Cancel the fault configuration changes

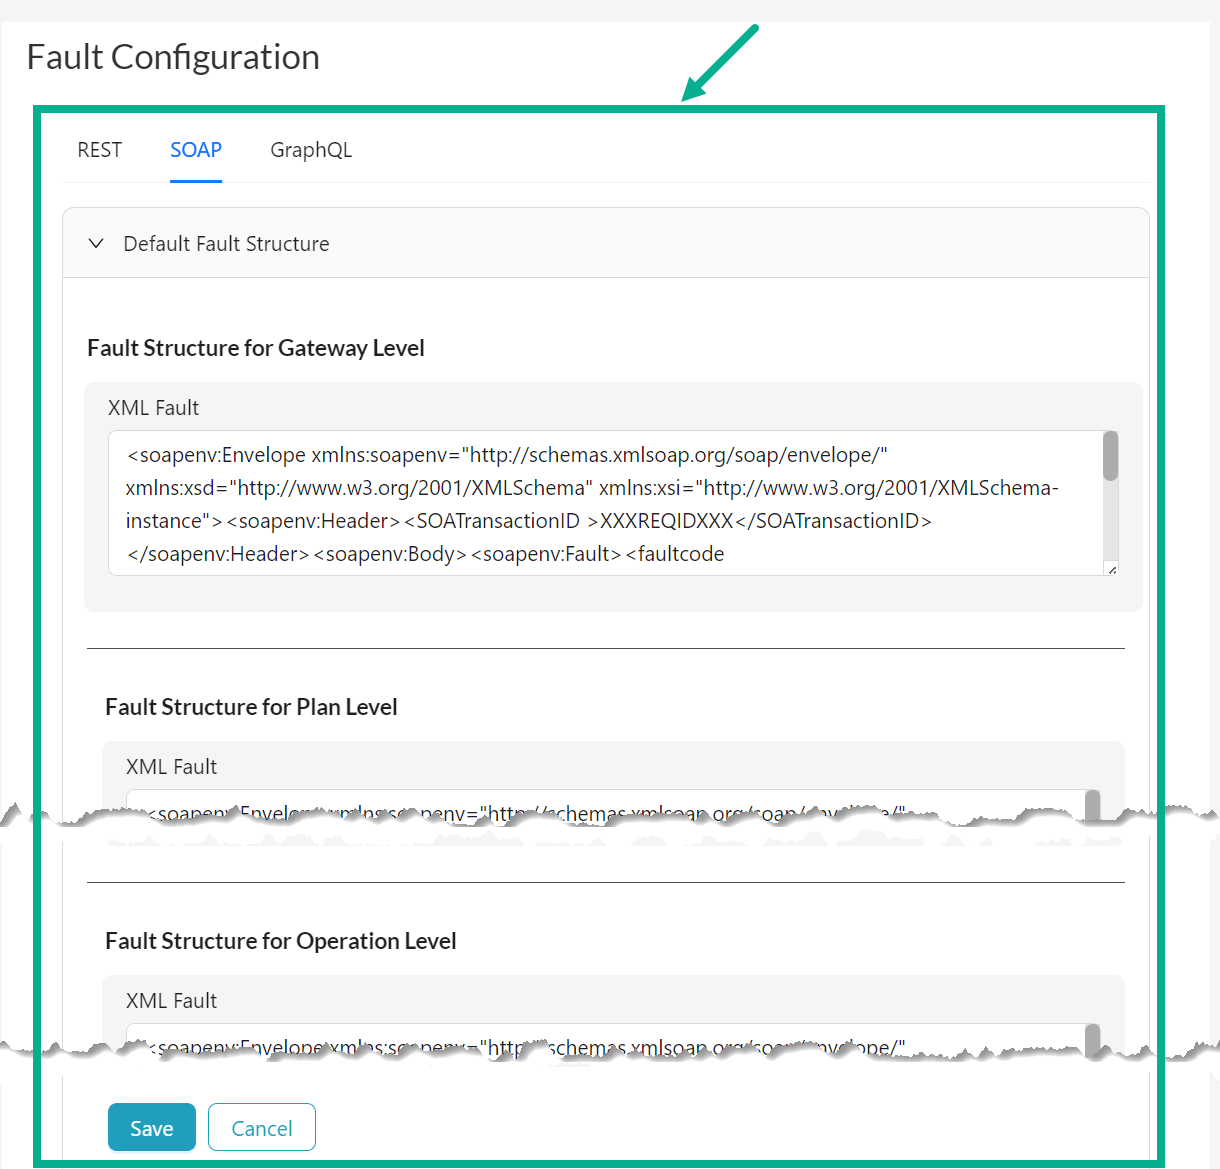(x=261, y=1127)
